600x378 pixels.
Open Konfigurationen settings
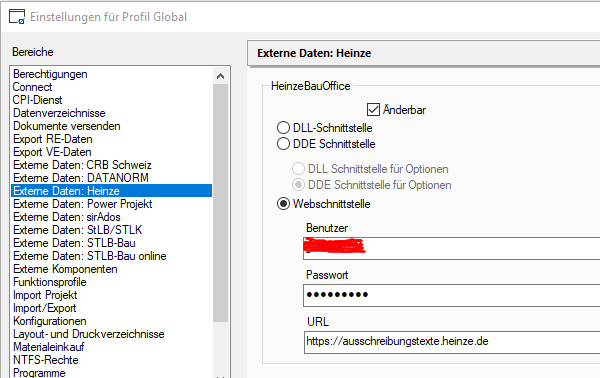point(111,321)
